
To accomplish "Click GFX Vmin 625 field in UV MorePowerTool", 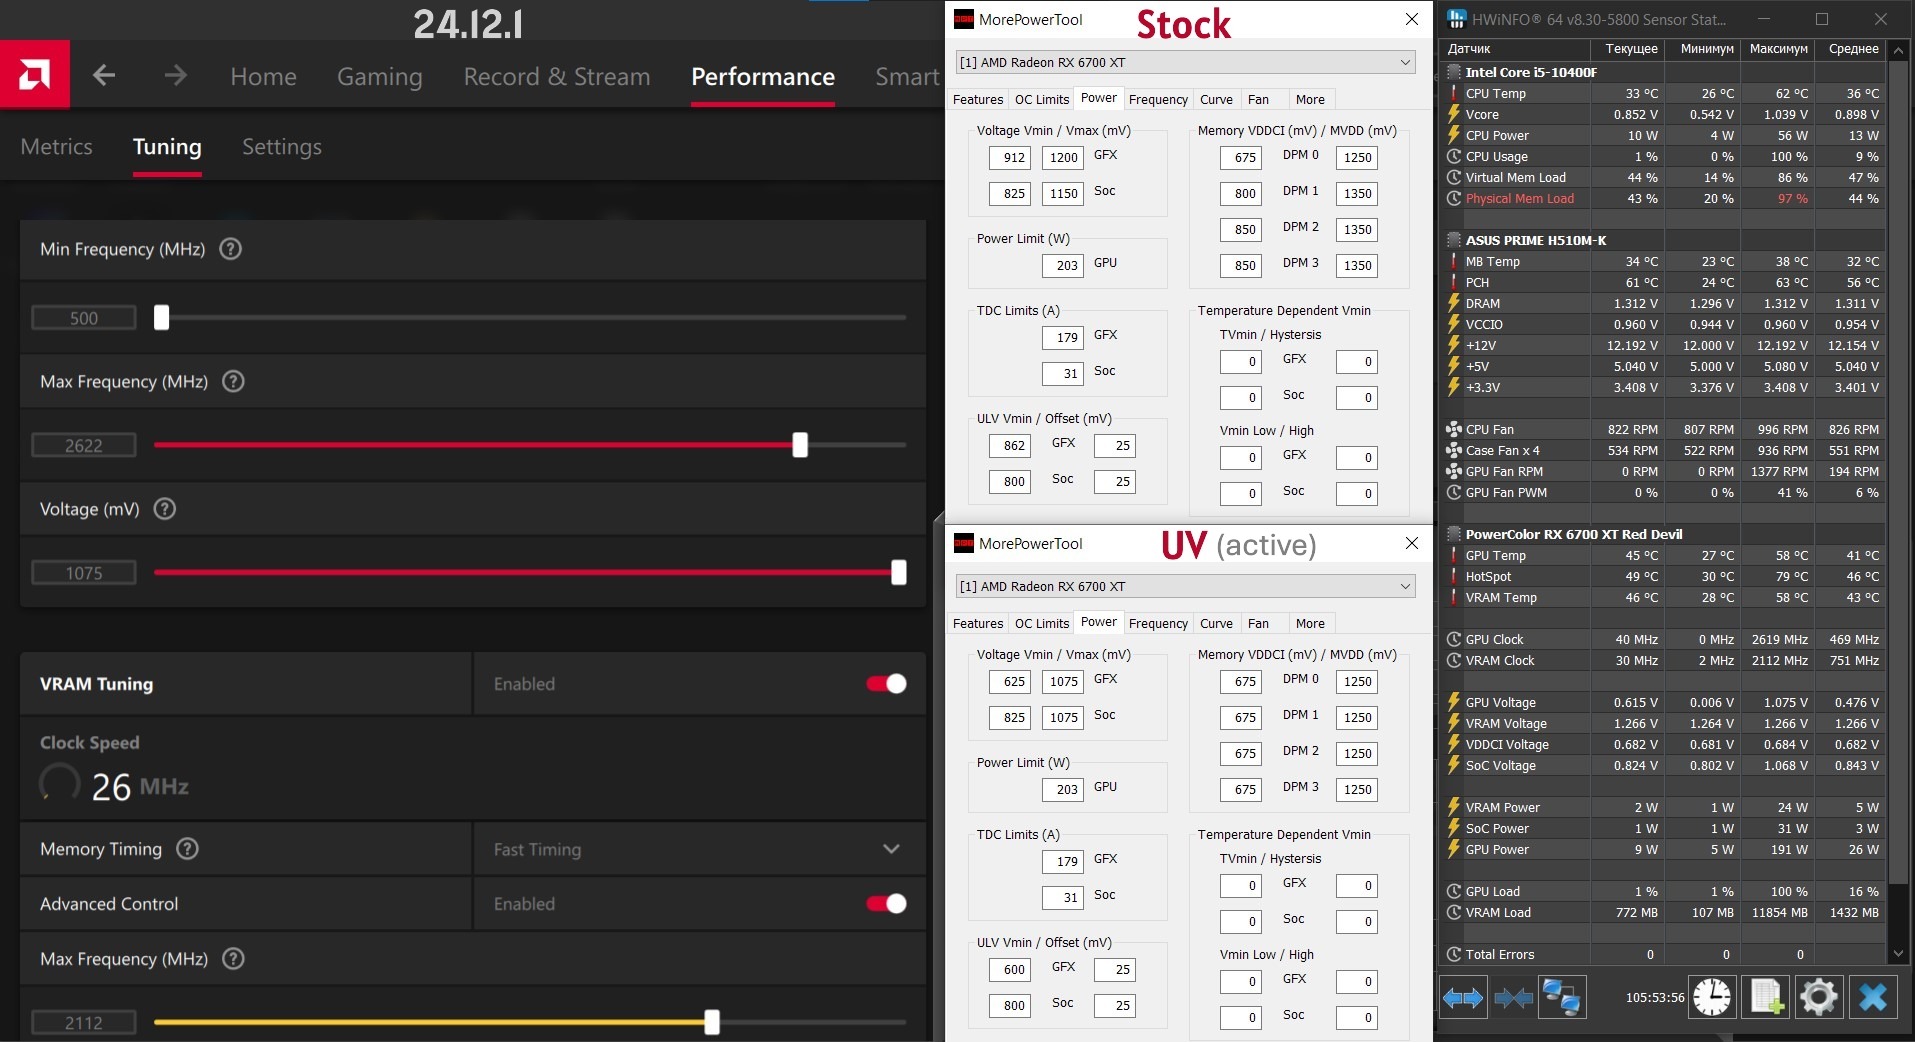I will click(x=1010, y=681).
